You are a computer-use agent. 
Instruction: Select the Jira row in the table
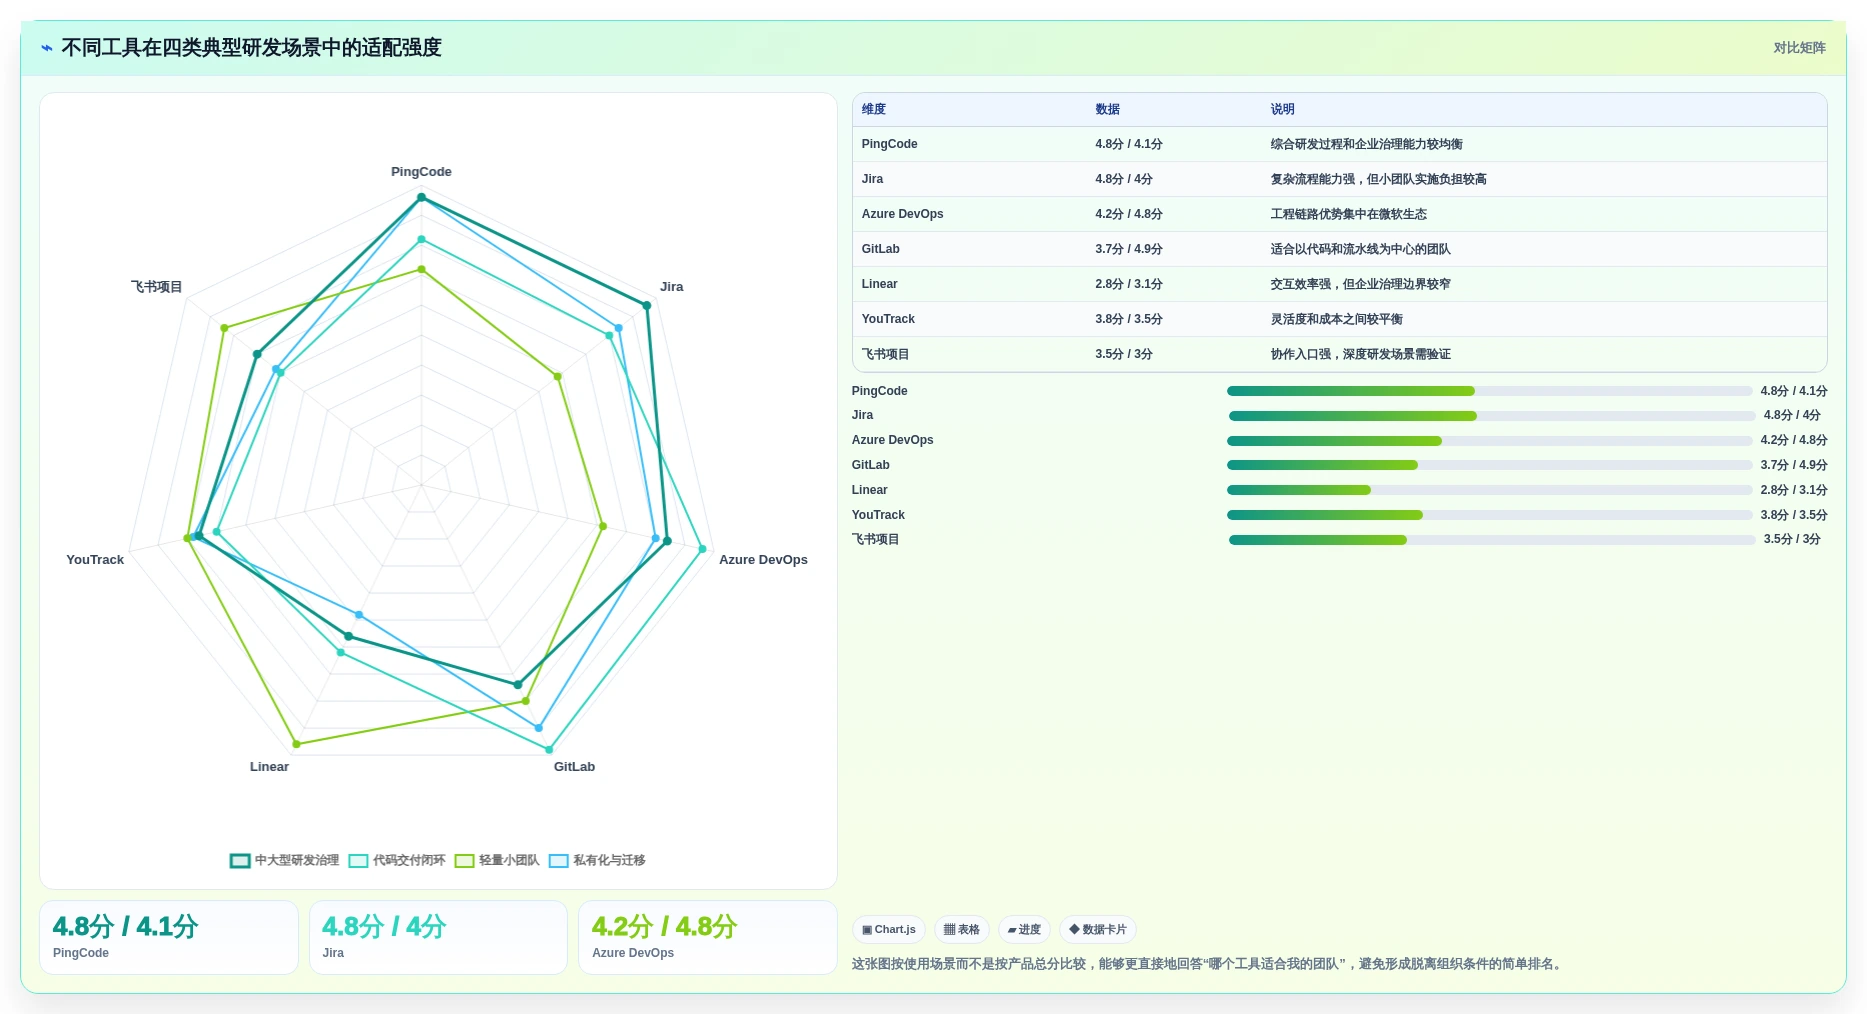1339,179
